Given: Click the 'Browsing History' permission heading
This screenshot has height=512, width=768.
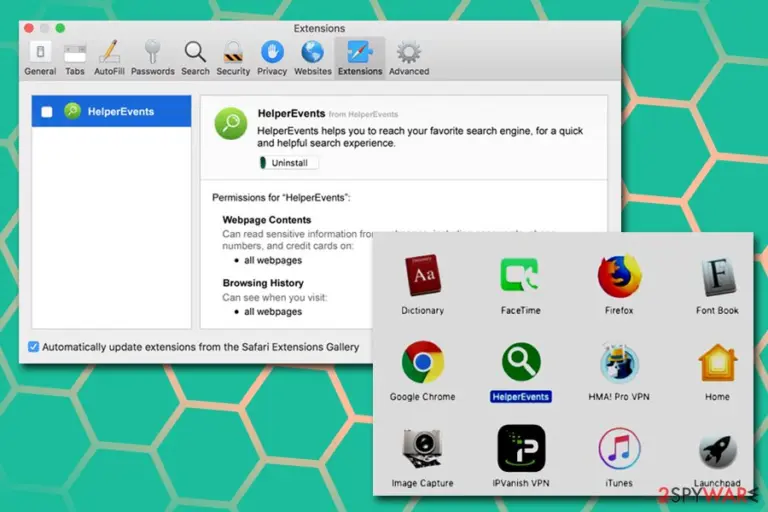Looking at the screenshot, I should click(263, 283).
